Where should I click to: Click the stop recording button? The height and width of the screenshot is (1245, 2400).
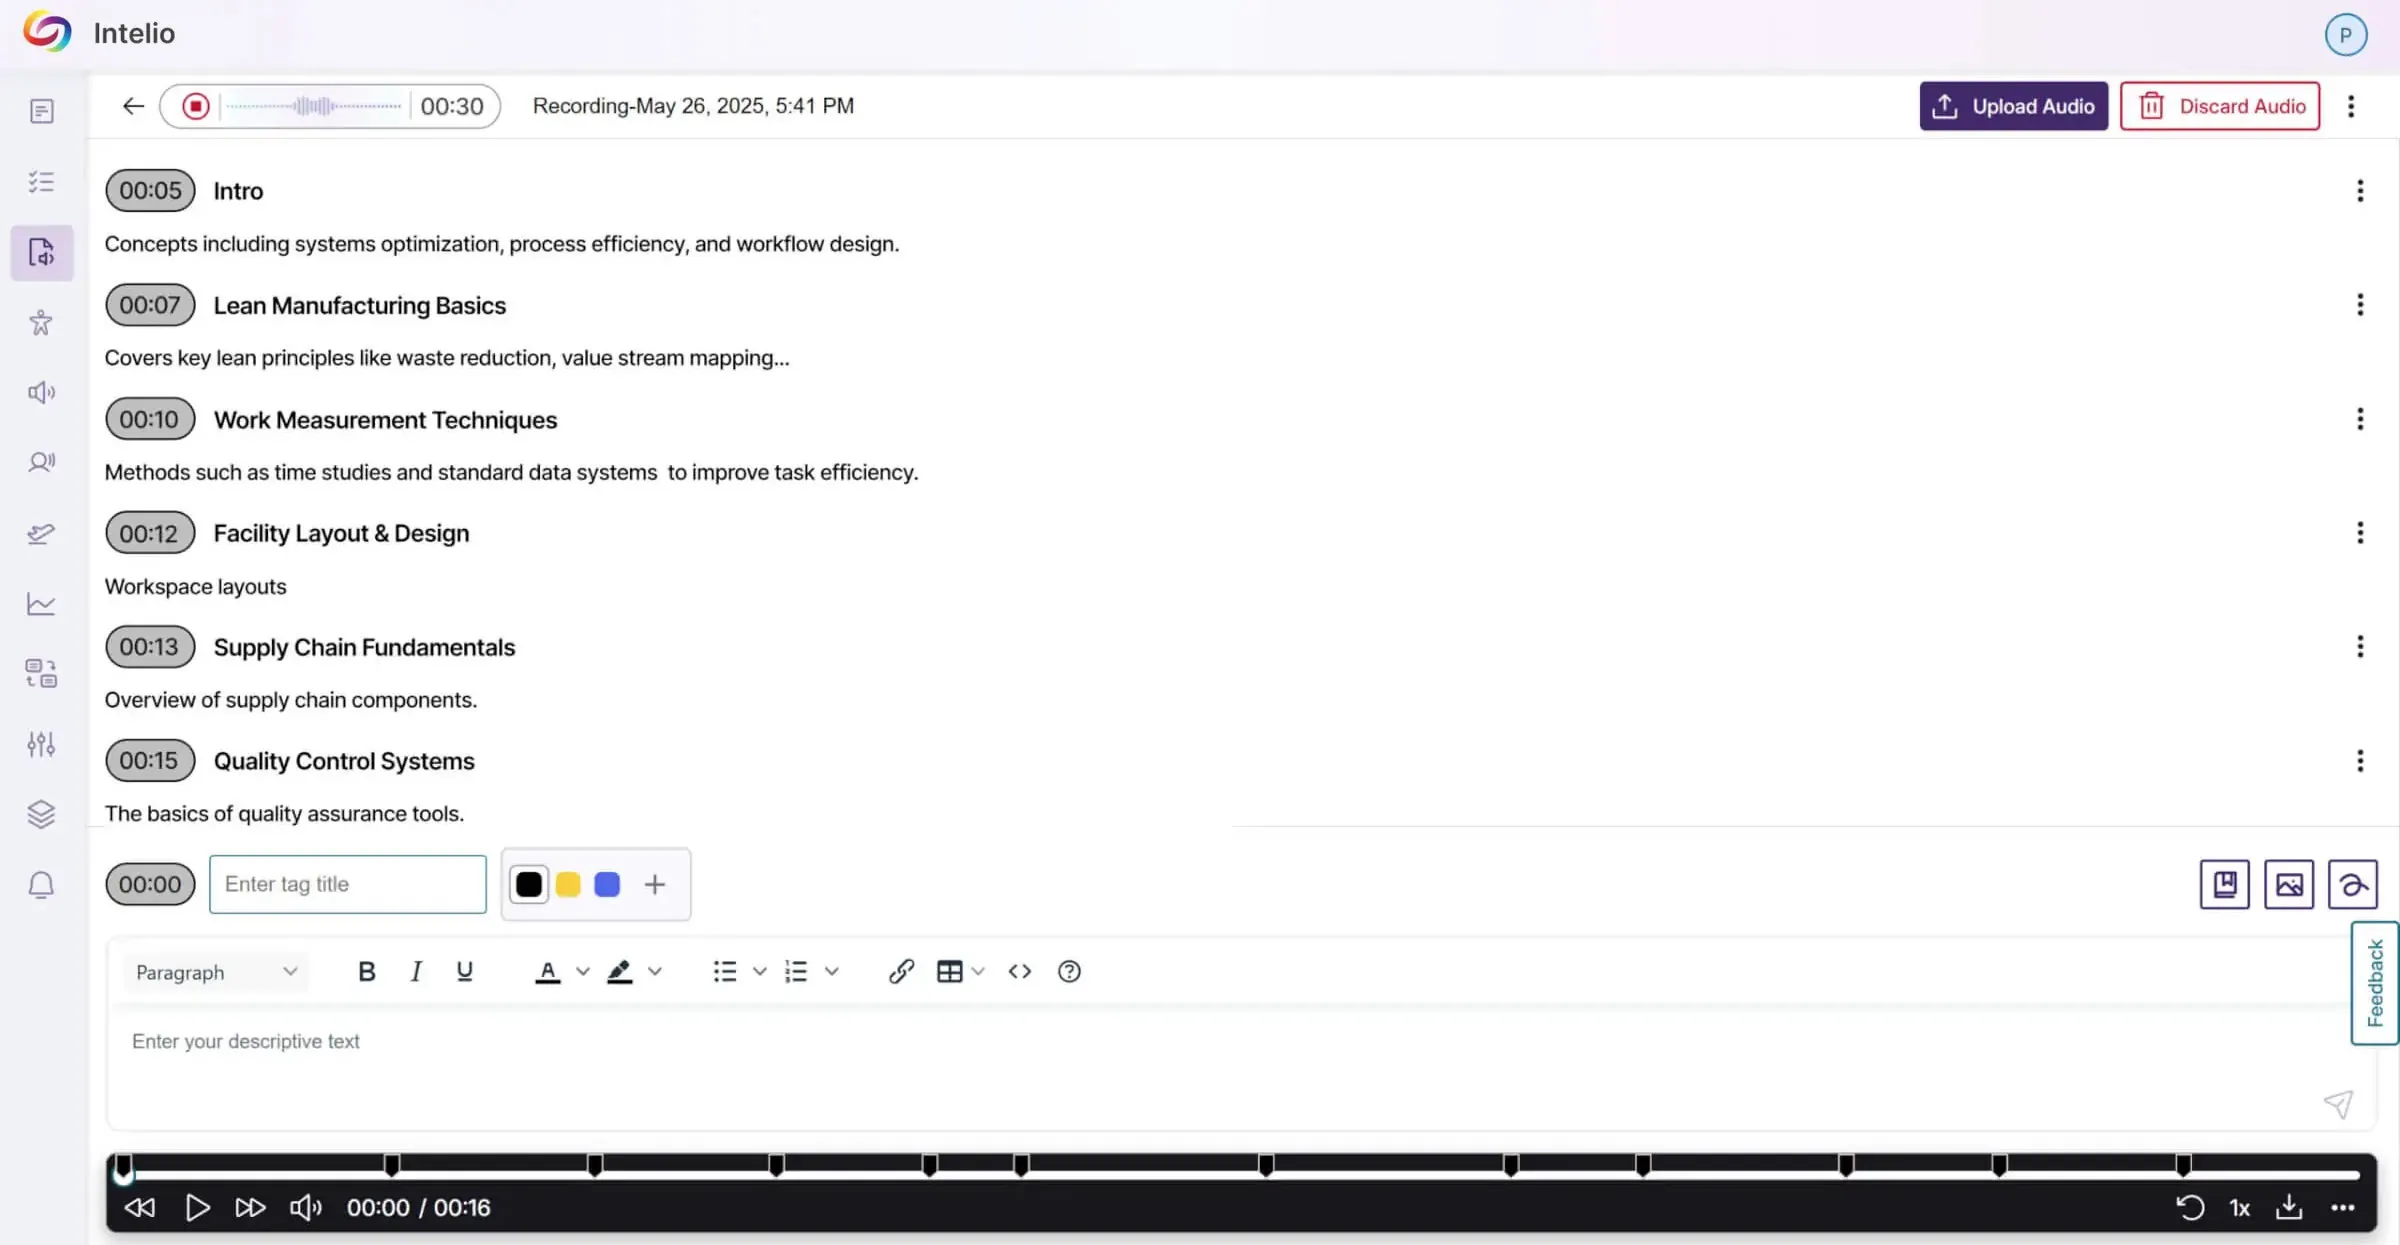pyautogui.click(x=196, y=106)
